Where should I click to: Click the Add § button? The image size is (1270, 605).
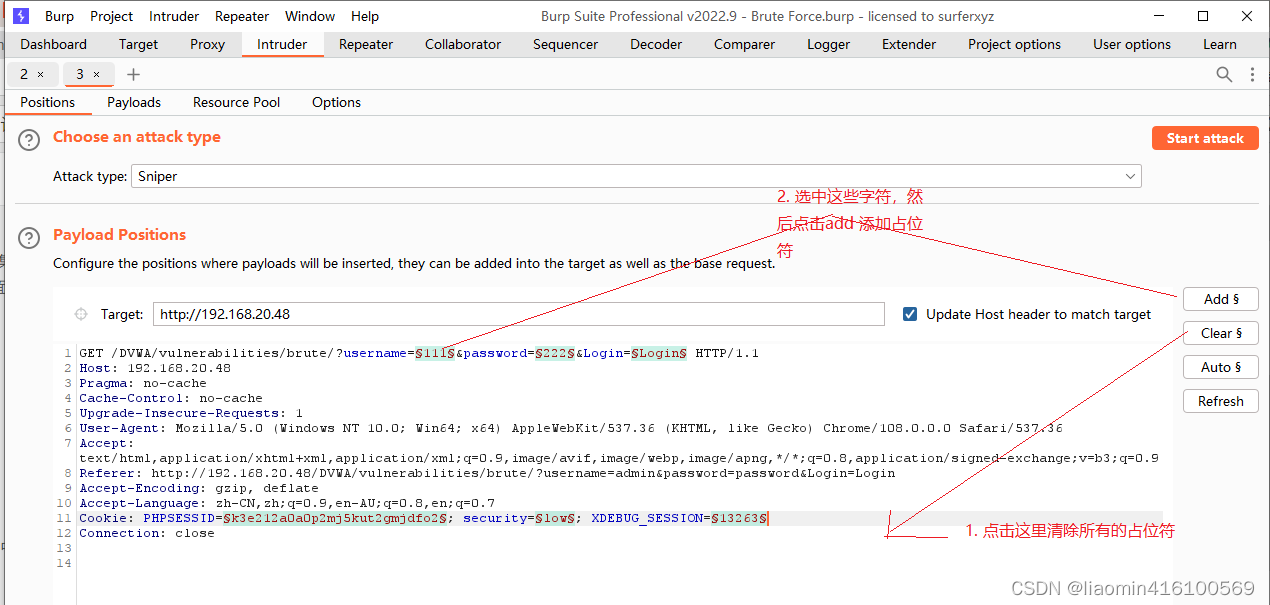(x=1221, y=299)
